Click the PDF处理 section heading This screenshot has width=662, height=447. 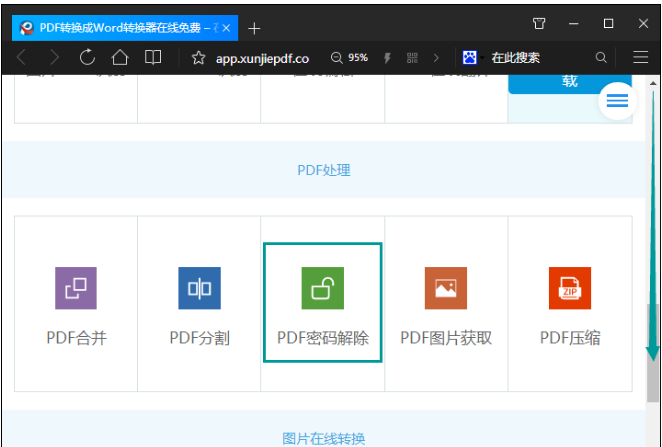324,170
